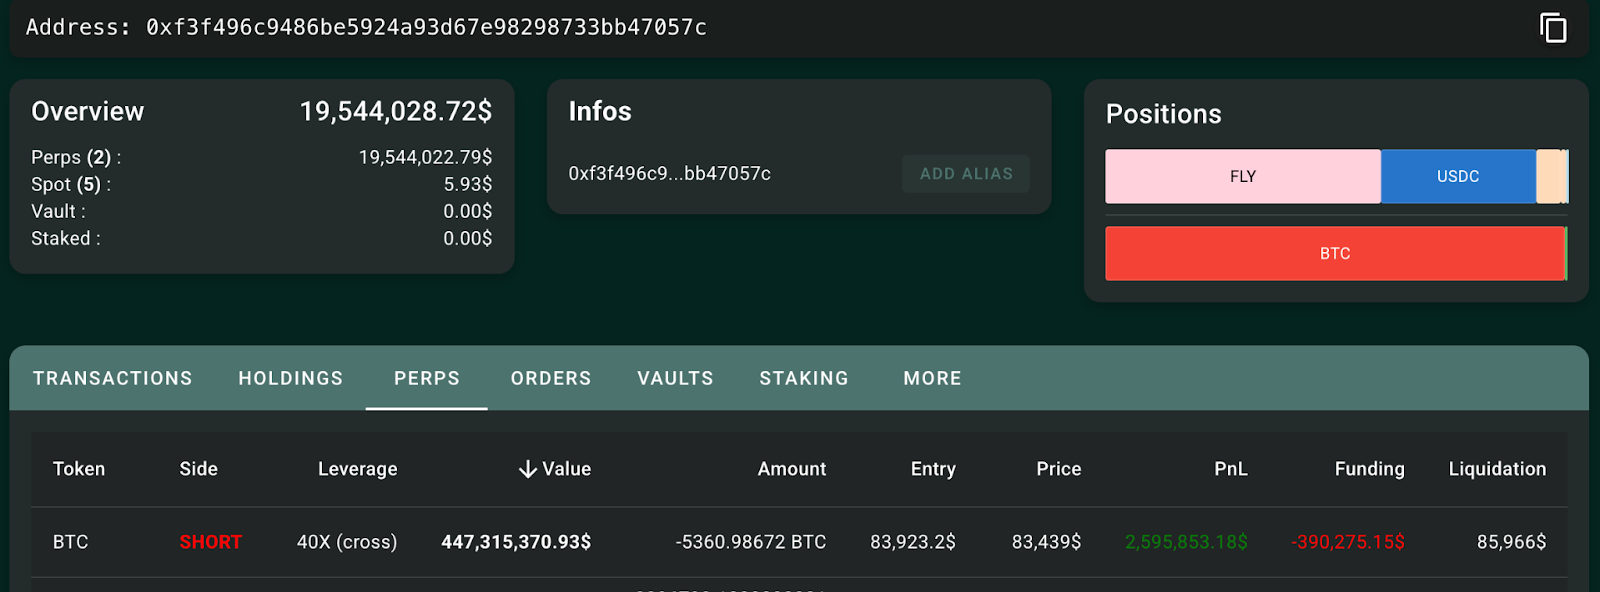Show the Staking tab
The width and height of the screenshot is (1600, 592).
(803, 378)
